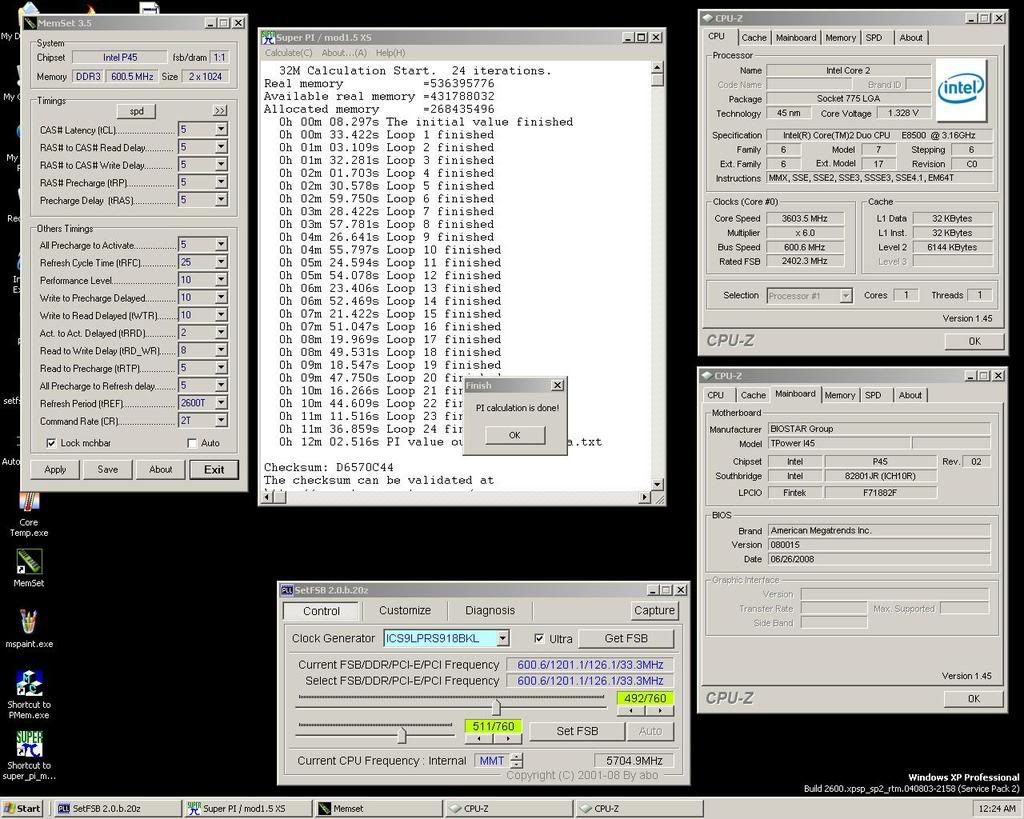
Task: Click Capture button in SetFSB
Action: pos(654,610)
